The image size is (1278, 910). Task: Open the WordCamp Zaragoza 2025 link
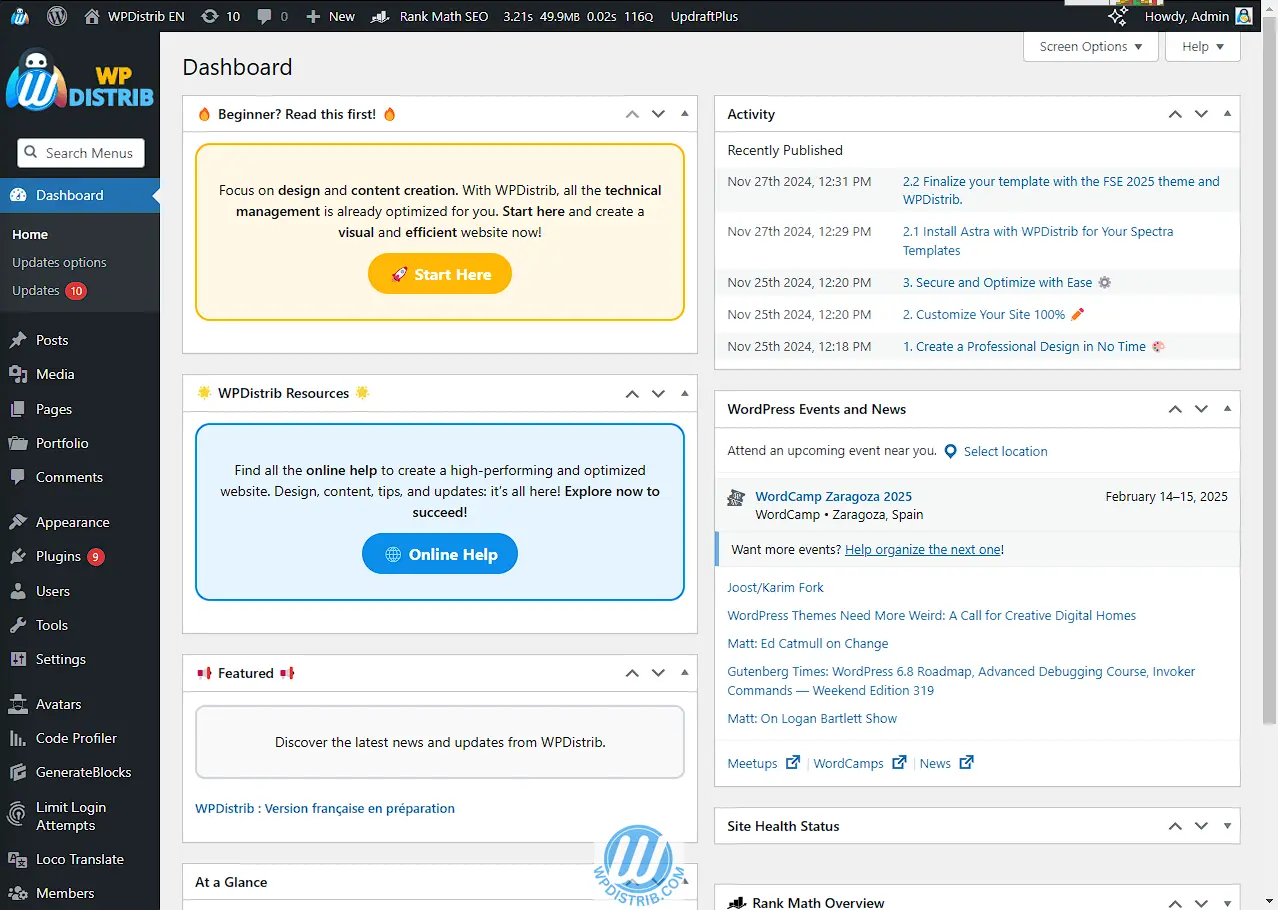point(833,496)
